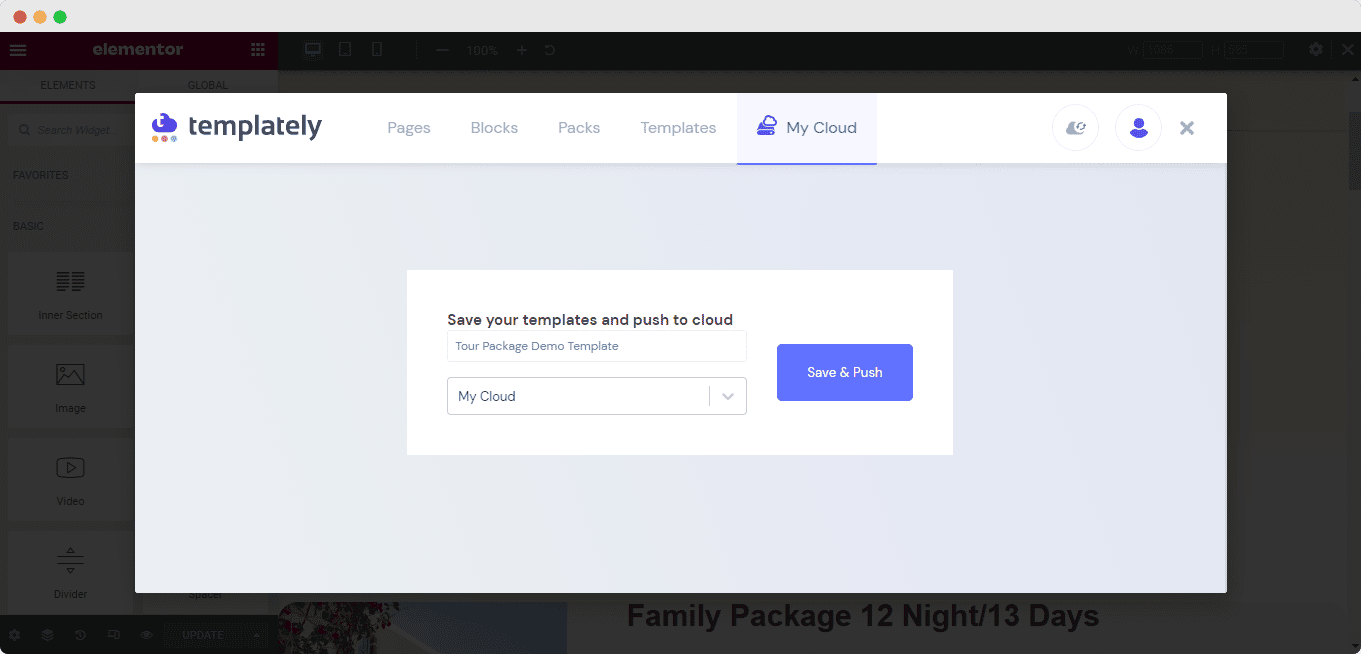Click the My Cloud tab icon
1361x654 pixels.
(x=767, y=126)
